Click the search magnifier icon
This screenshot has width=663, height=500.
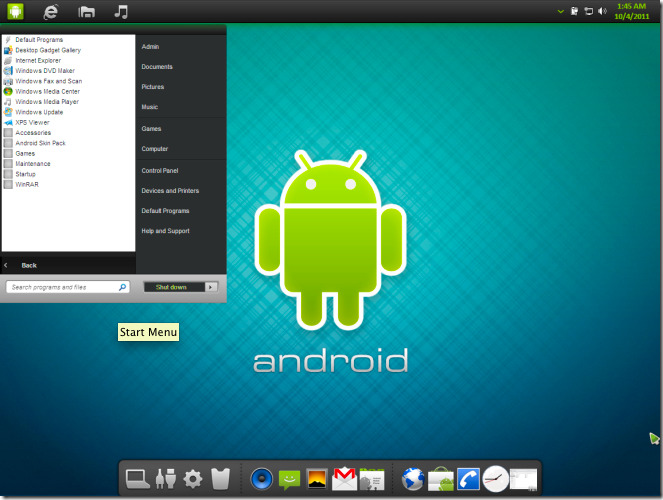pos(122,287)
